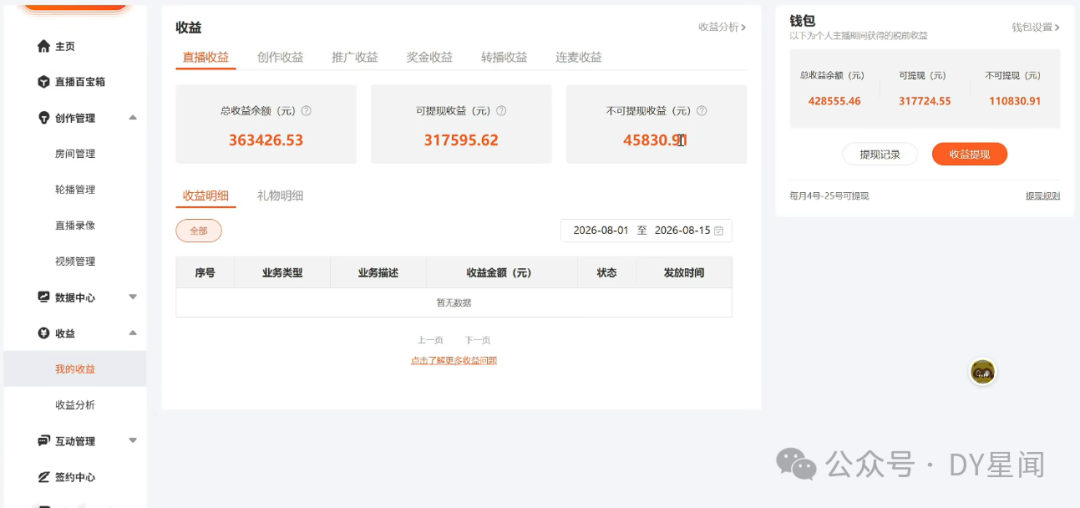Image resolution: width=1080 pixels, height=508 pixels.
Task: Click the 创作管理 lightbulb icon
Action: (x=43, y=118)
